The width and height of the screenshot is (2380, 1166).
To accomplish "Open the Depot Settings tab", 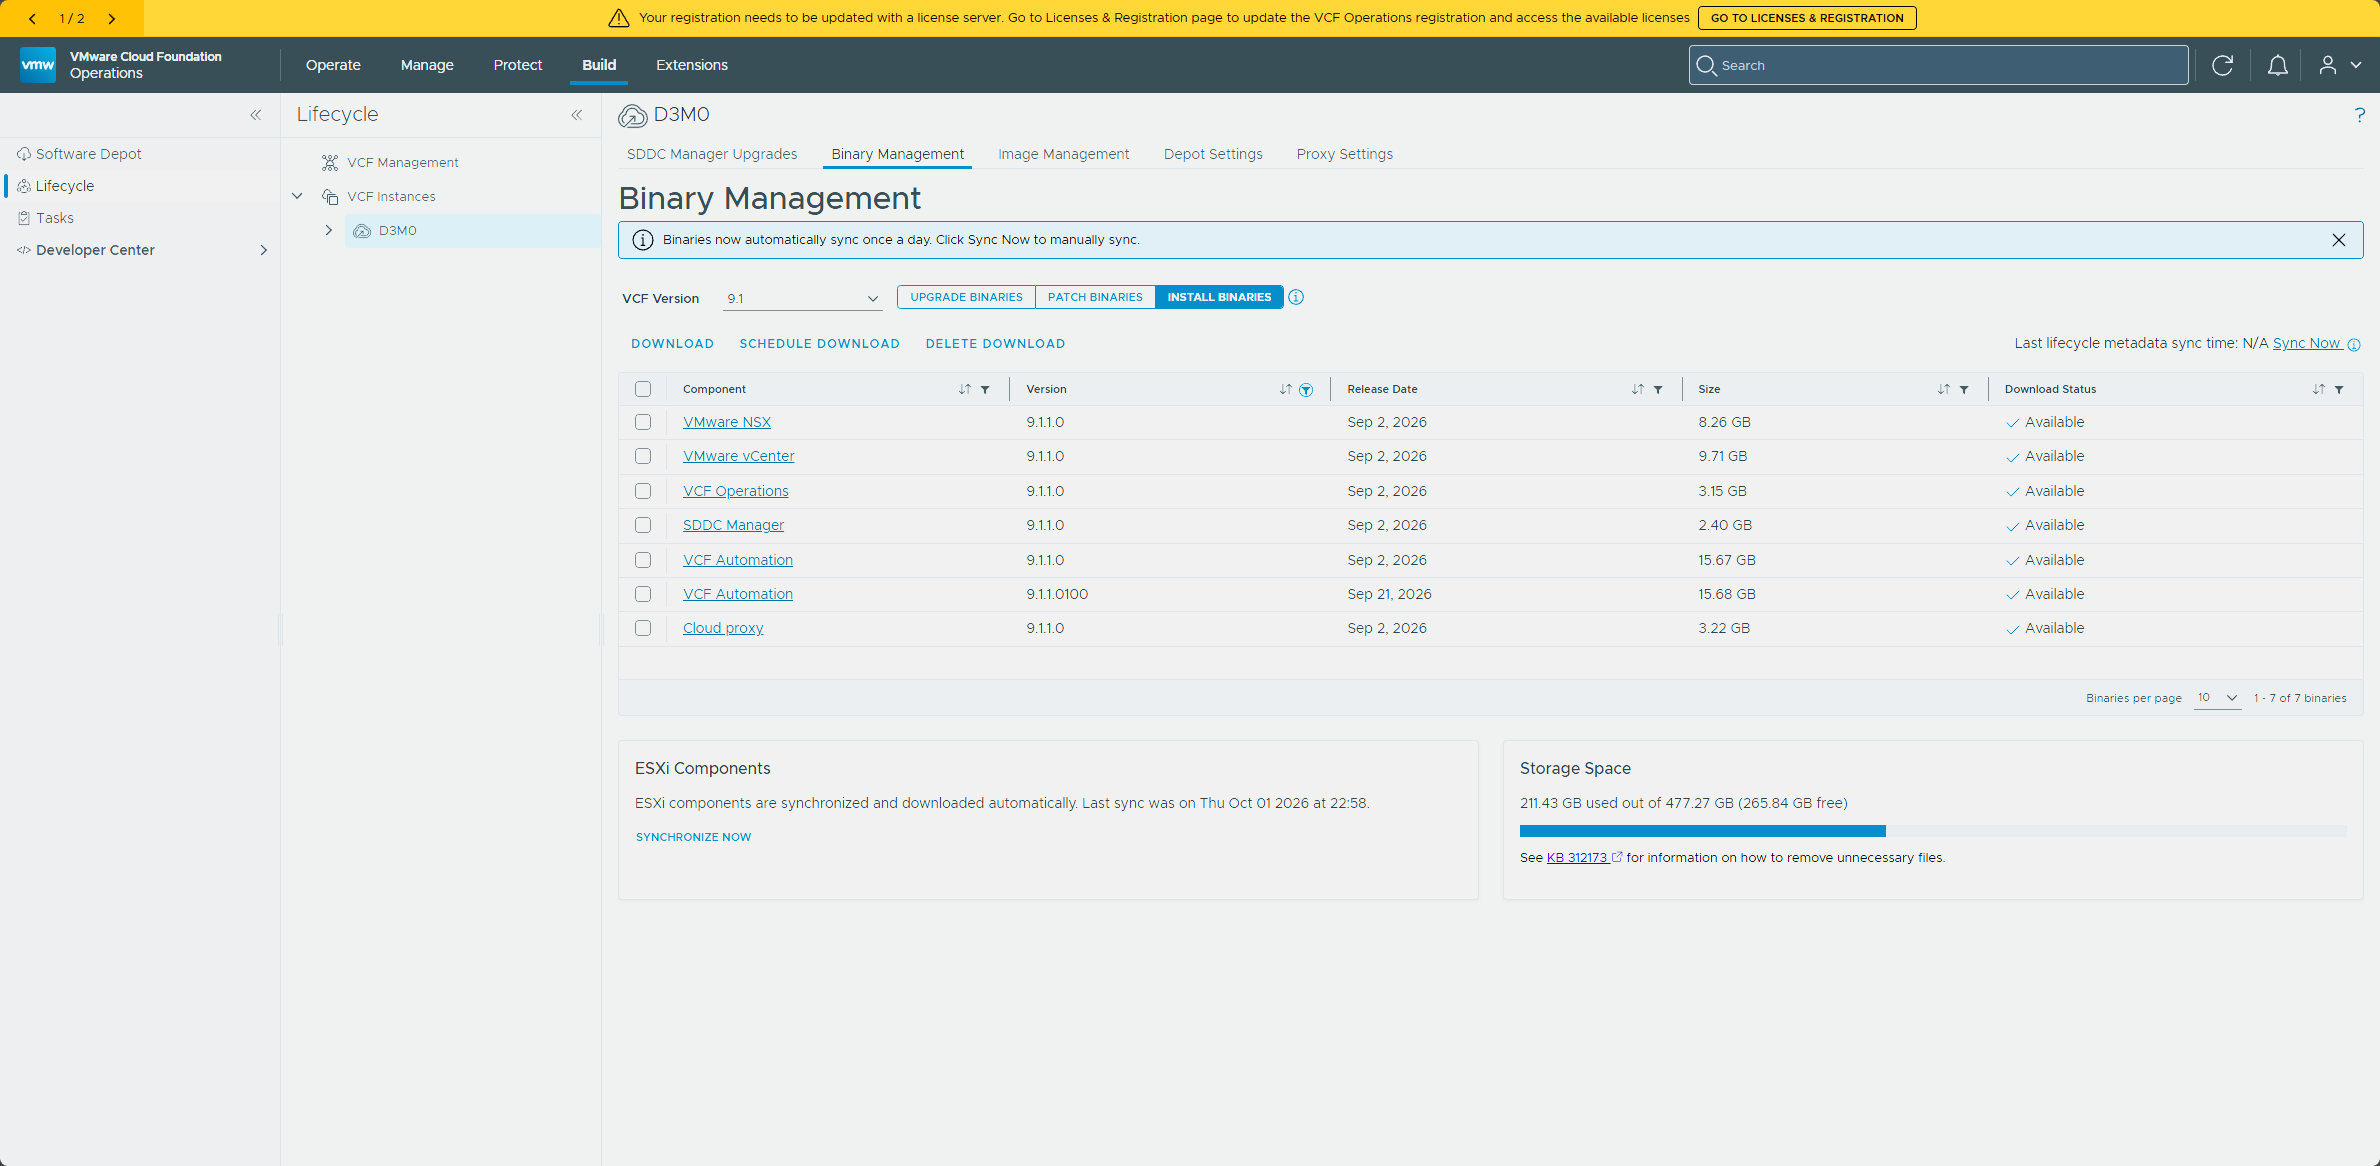I will coord(1213,154).
